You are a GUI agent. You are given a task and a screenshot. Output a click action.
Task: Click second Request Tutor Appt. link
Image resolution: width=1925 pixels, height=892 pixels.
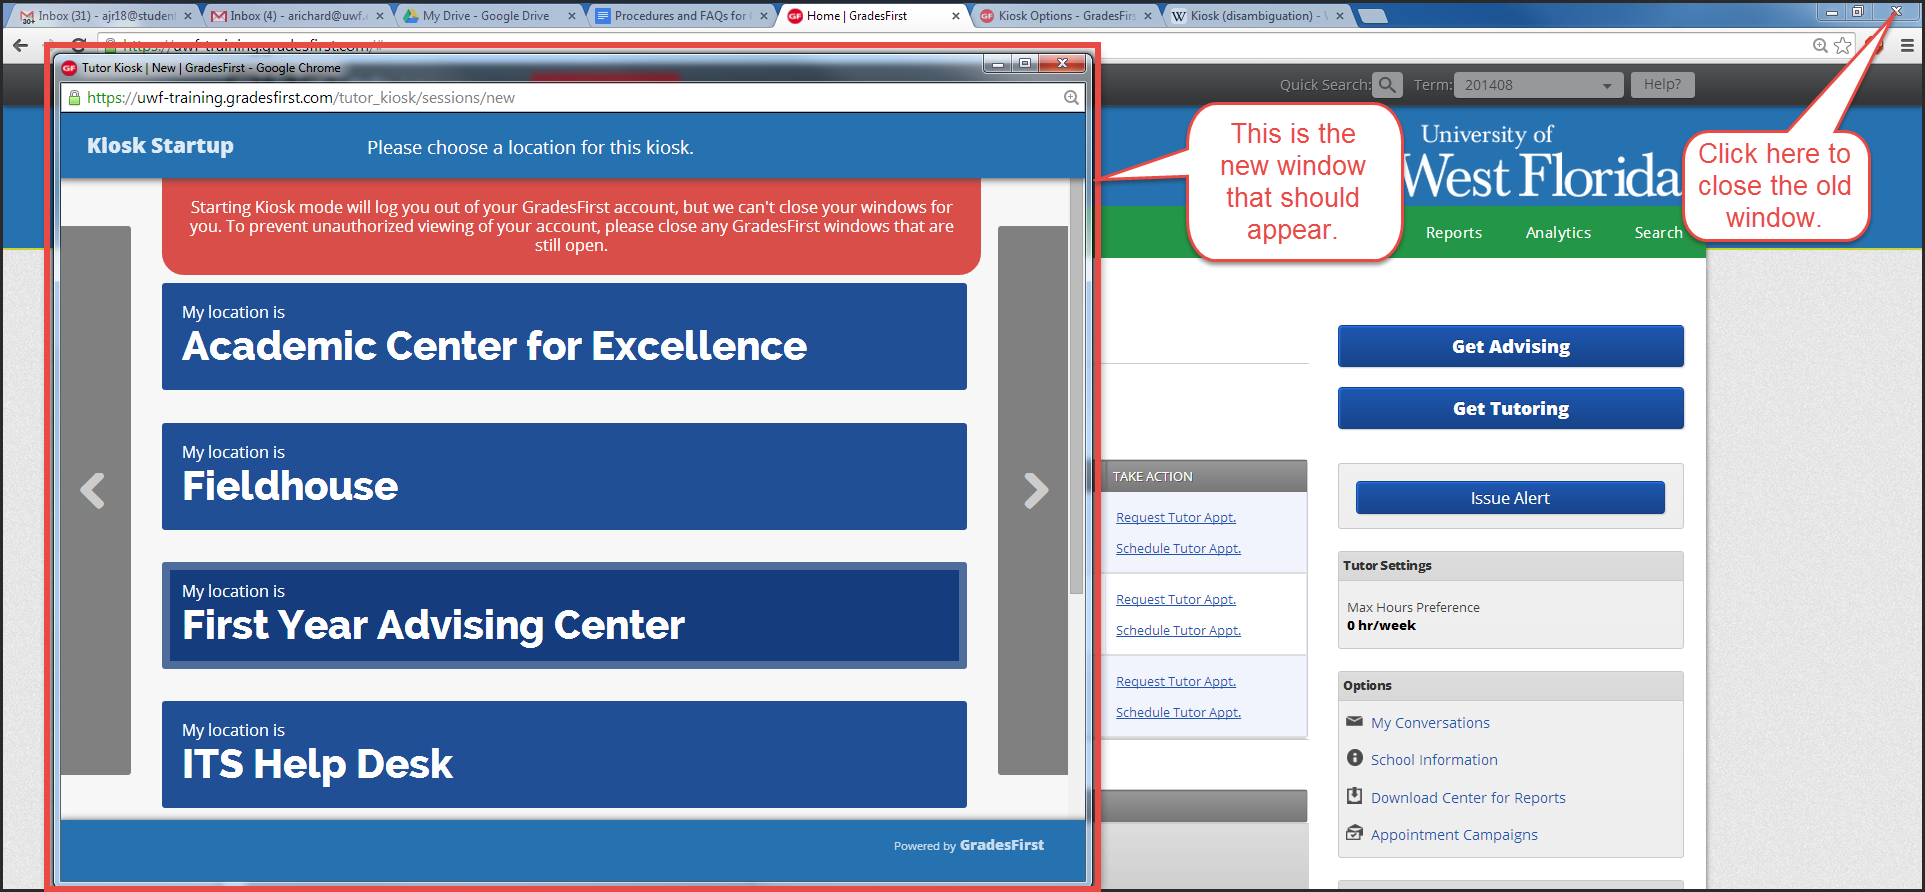[x=1176, y=599]
